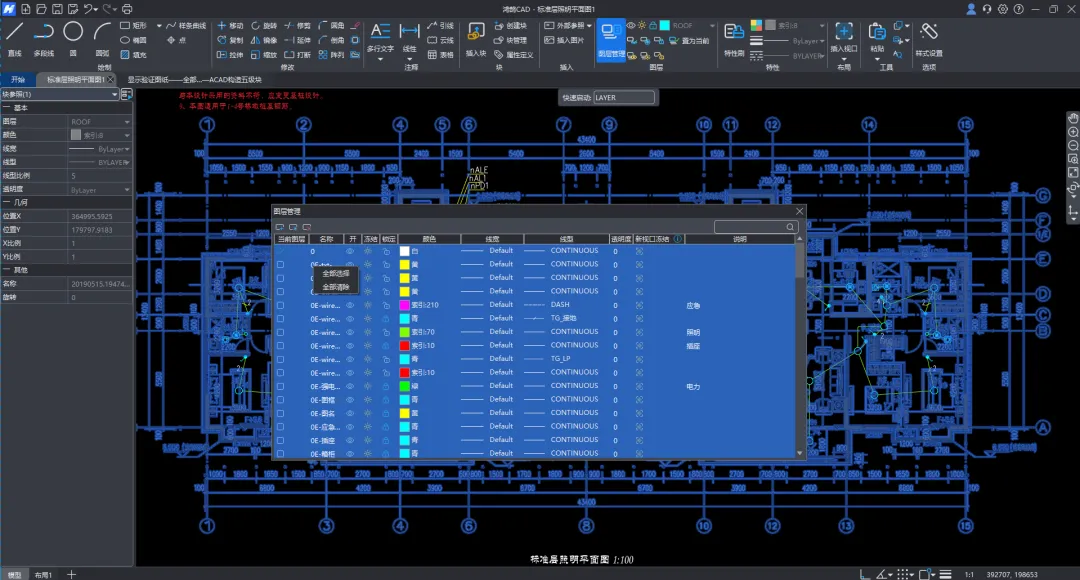
Task: Expand the 线性 dimension dropdown arrow
Action: point(409,59)
